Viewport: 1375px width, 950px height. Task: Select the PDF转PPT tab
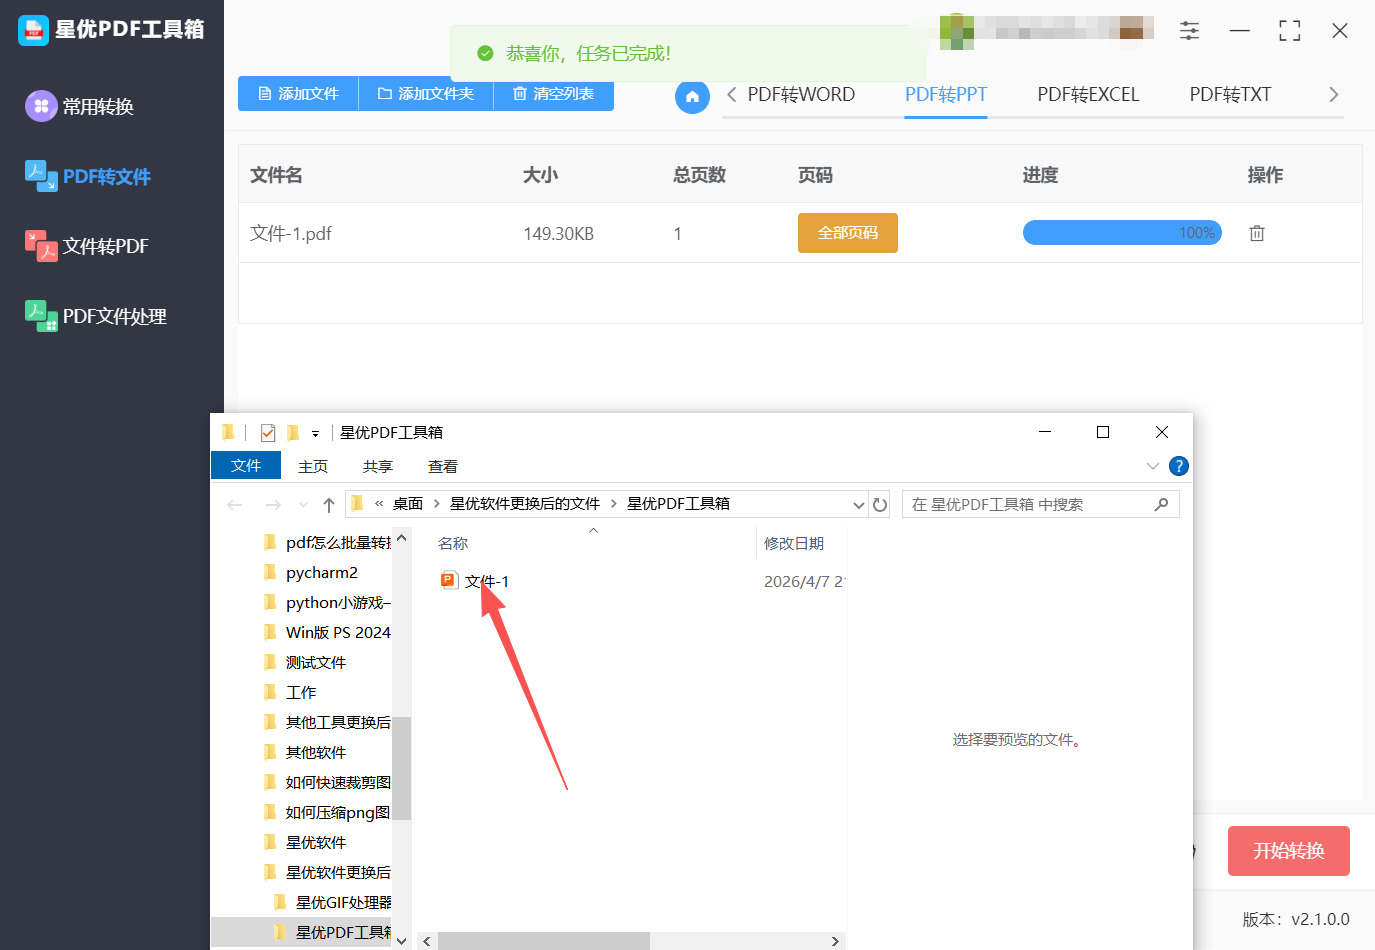click(x=946, y=95)
